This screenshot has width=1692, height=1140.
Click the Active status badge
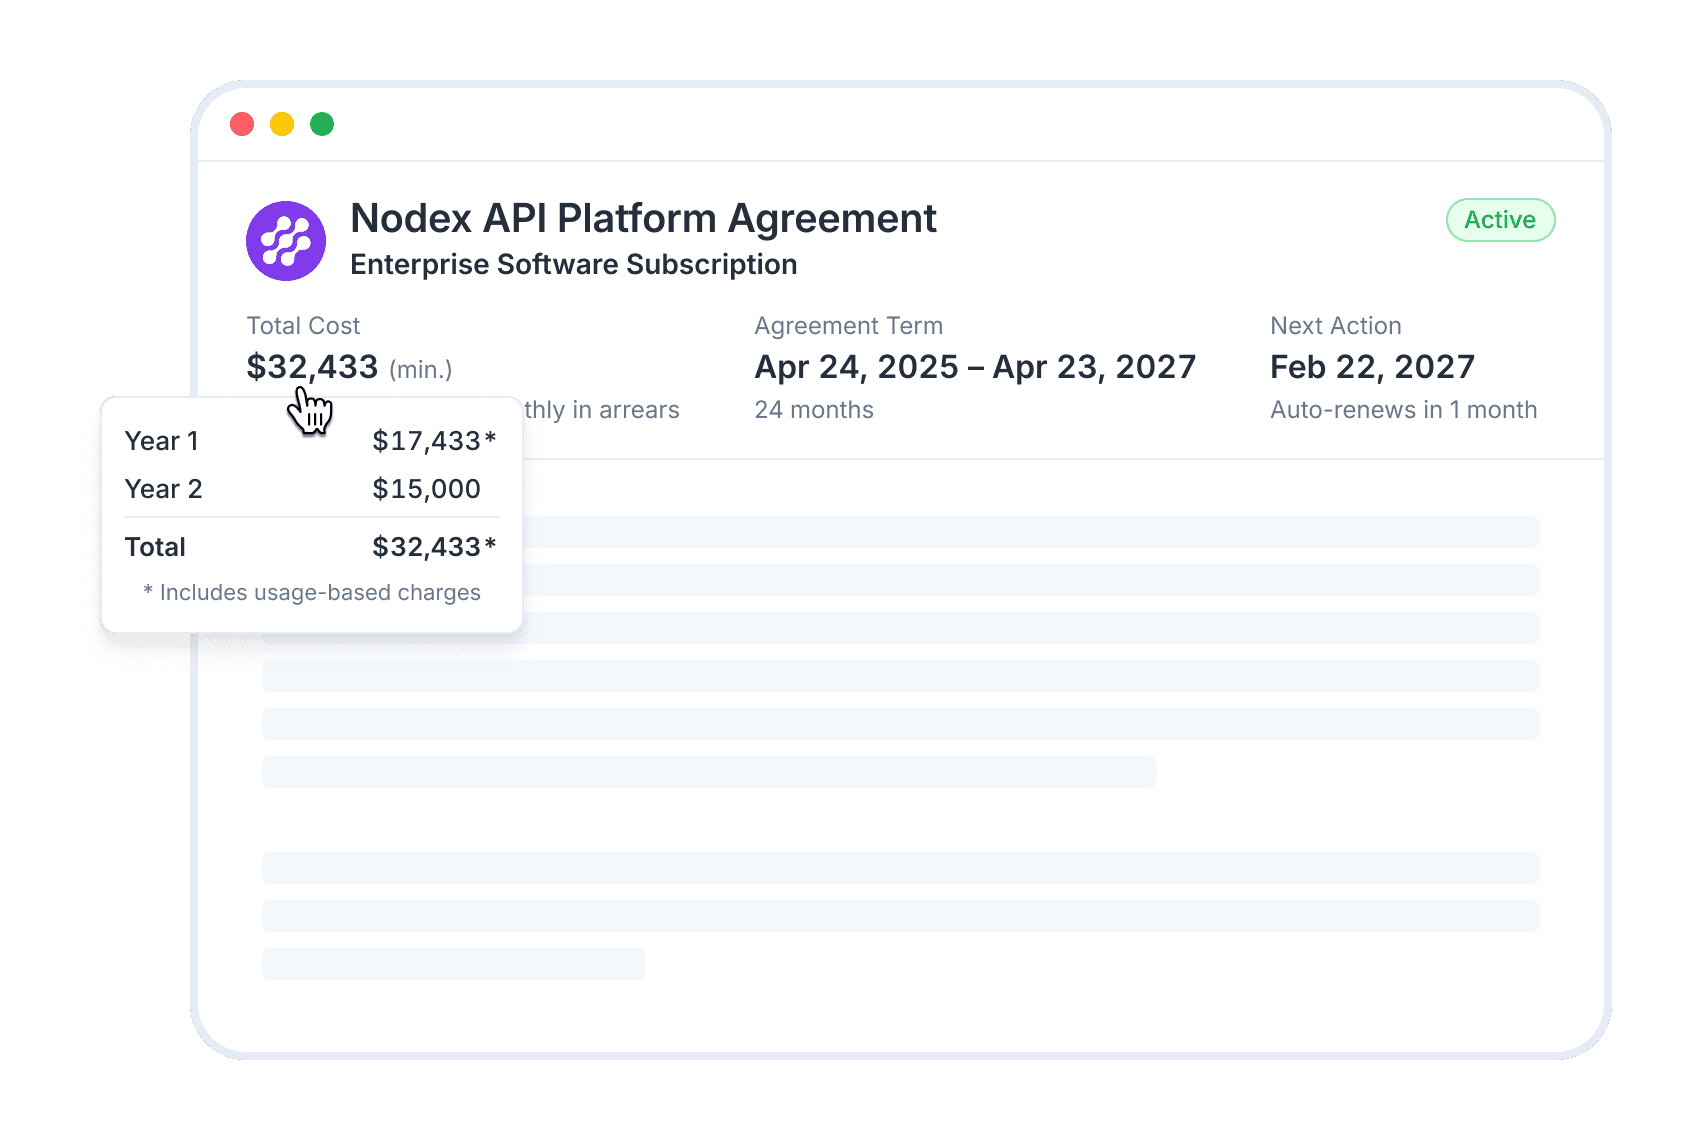tap(1500, 220)
